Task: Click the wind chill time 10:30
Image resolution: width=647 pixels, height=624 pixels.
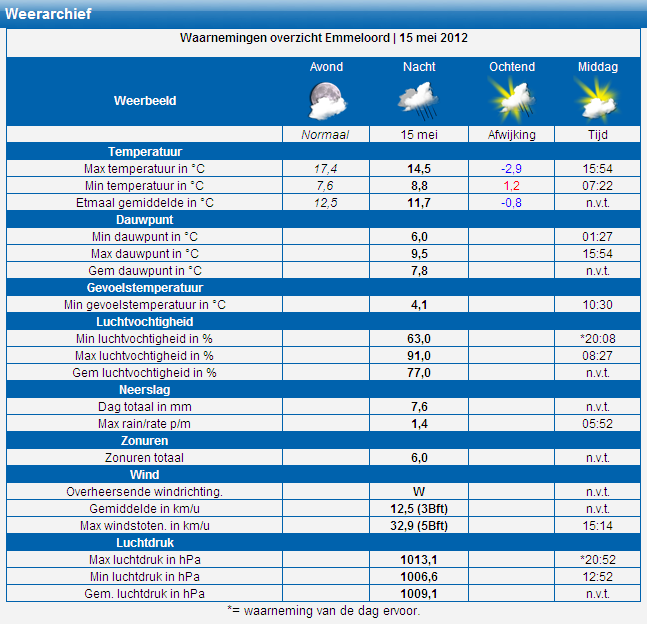Action: [x=597, y=305]
